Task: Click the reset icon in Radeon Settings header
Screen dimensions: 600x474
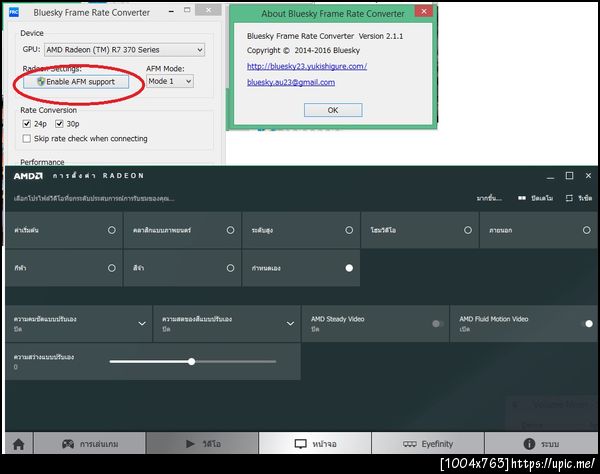Action: [569, 198]
